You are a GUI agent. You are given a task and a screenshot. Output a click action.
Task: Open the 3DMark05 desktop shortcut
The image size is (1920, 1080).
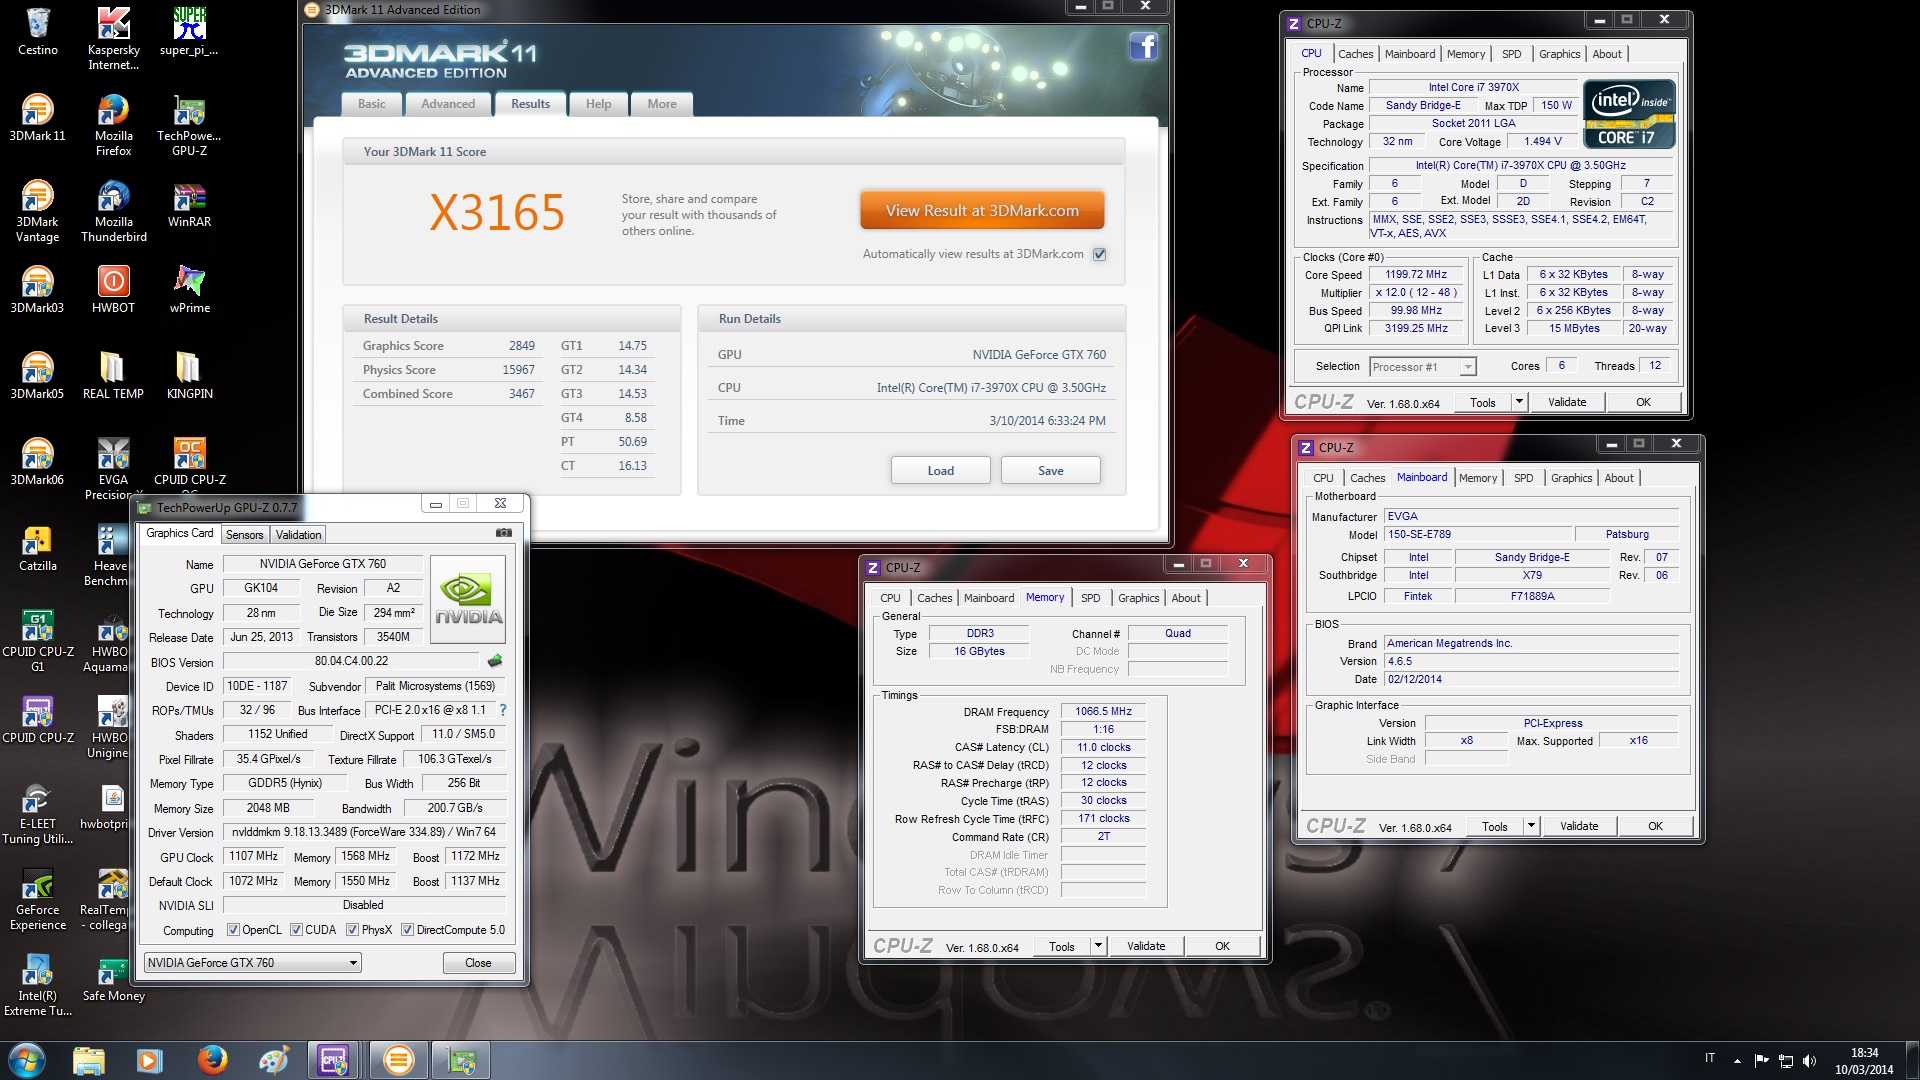pos(37,375)
